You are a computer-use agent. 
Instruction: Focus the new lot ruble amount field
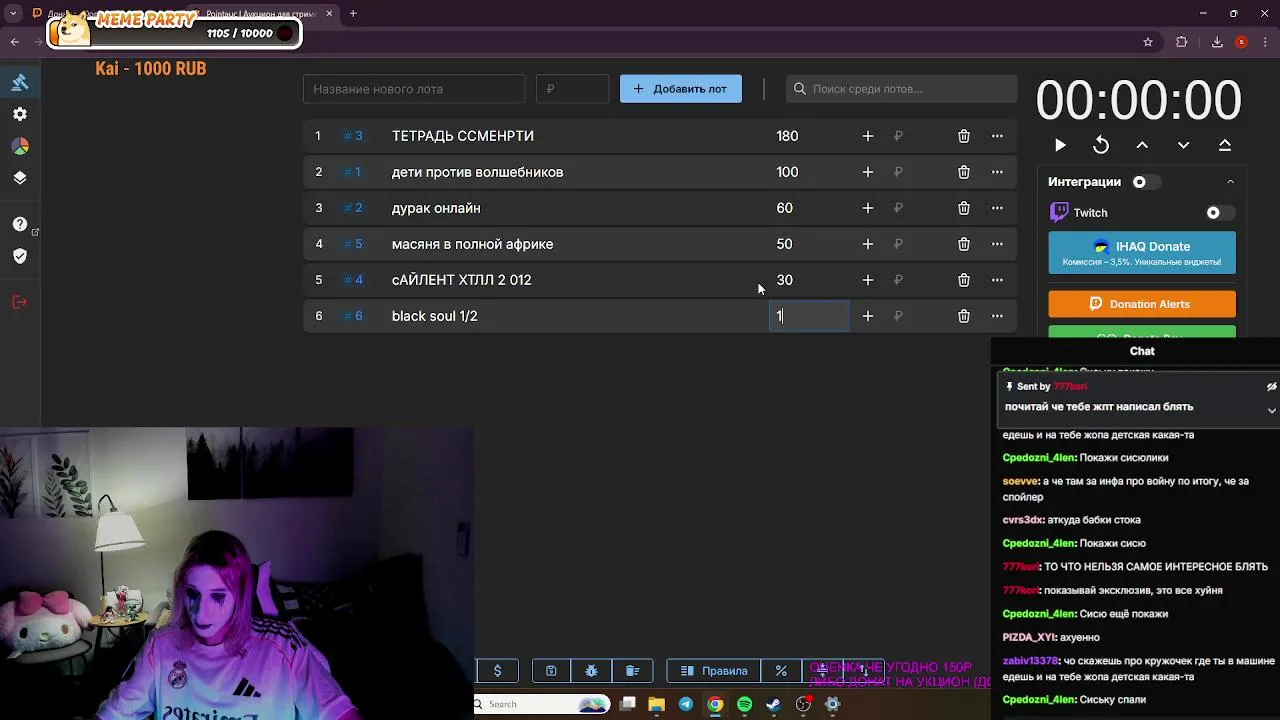pyautogui.click(x=572, y=89)
